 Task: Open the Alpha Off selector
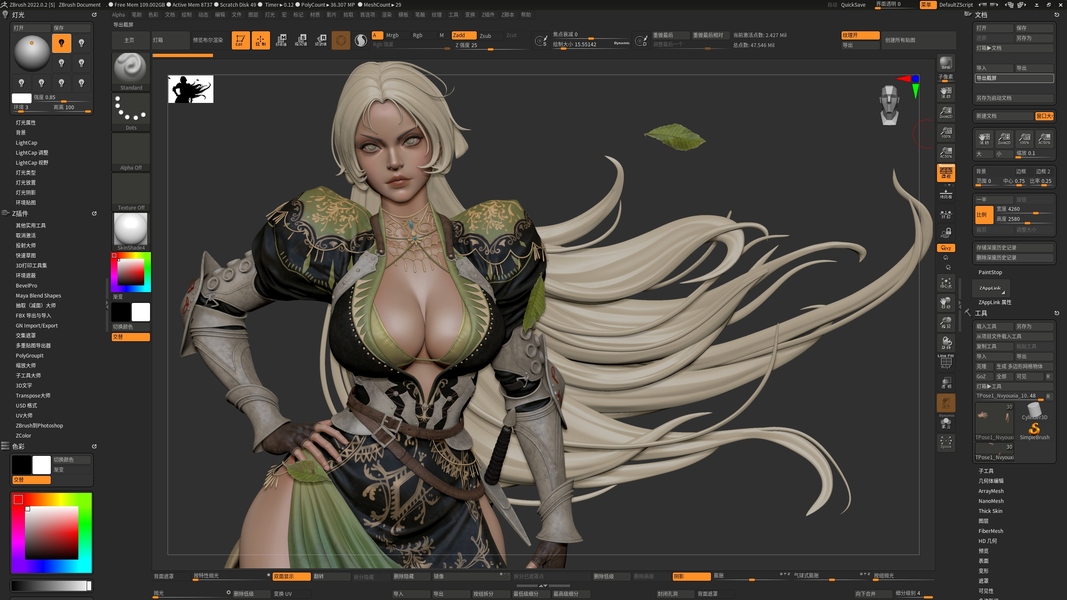tap(131, 152)
